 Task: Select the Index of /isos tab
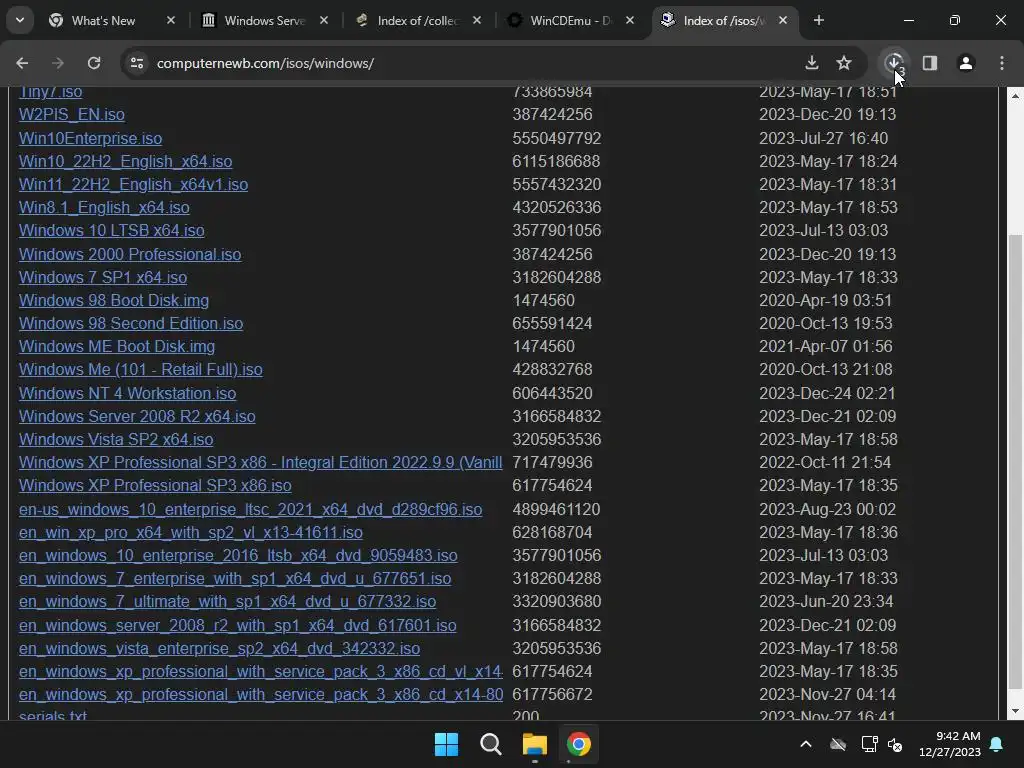point(724,20)
